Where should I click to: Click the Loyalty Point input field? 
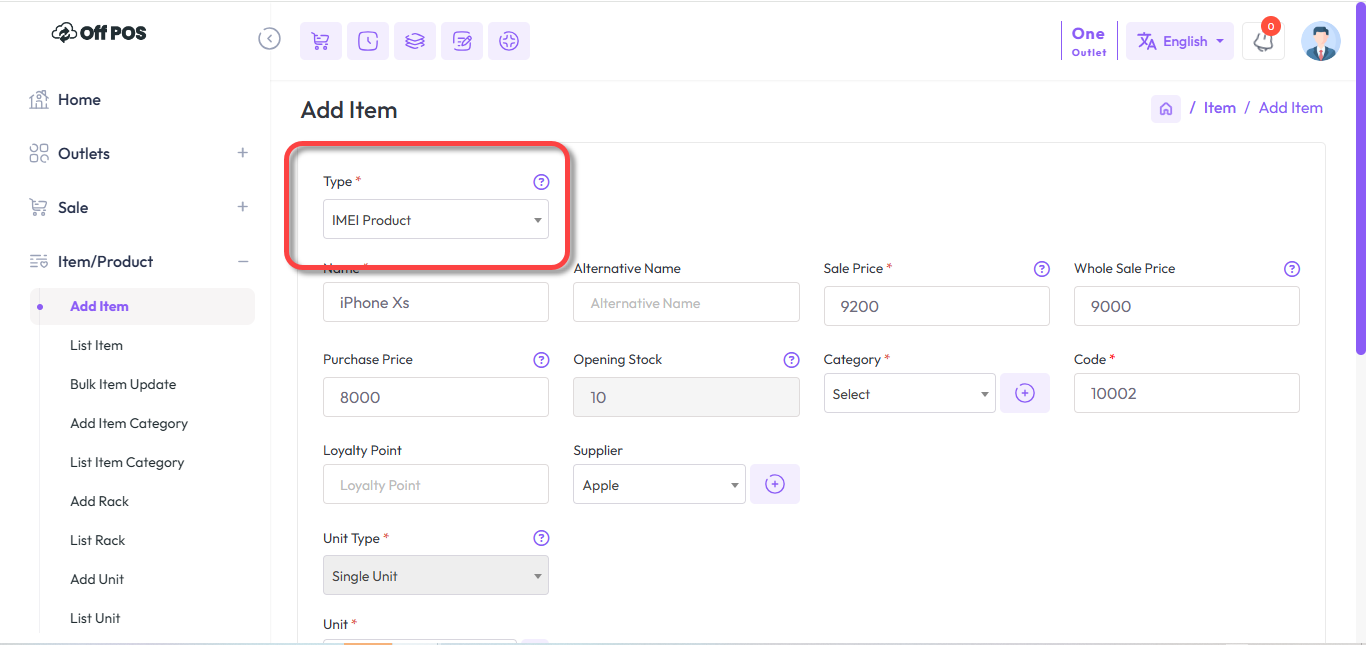(435, 485)
